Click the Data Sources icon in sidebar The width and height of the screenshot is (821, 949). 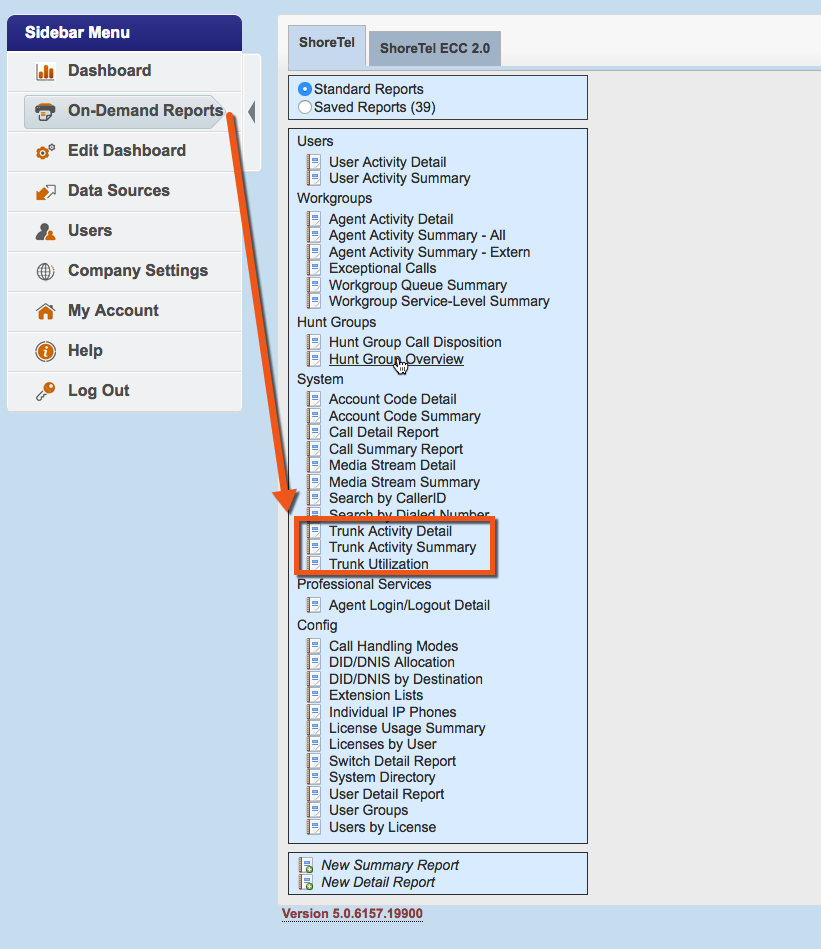point(45,192)
